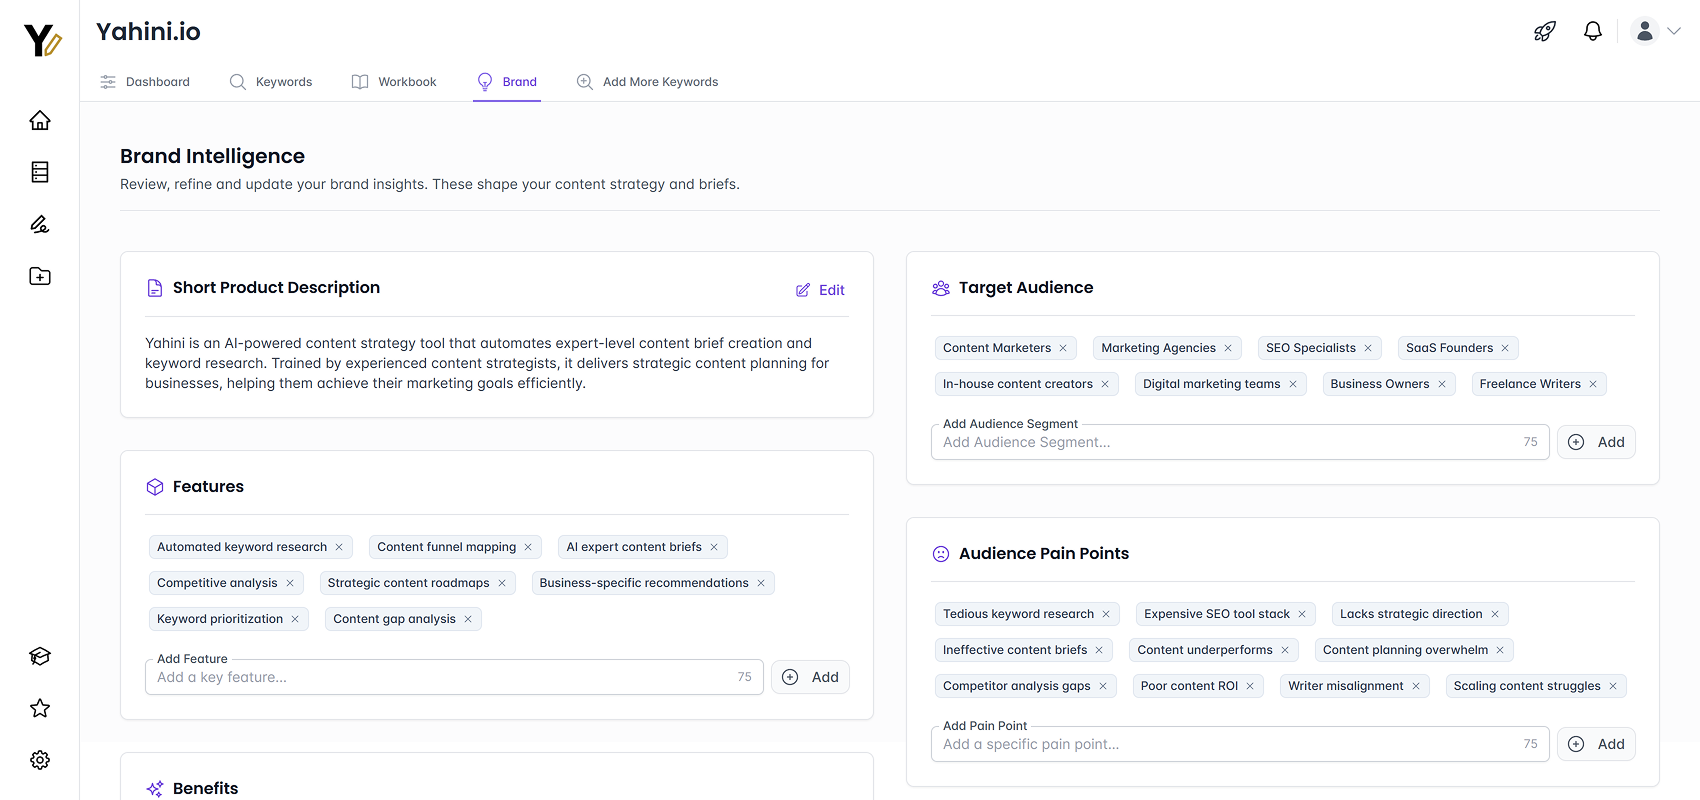1700x800 pixels.
Task: Remove the Expensive SEO tool stack pain point
Action: point(1302,614)
